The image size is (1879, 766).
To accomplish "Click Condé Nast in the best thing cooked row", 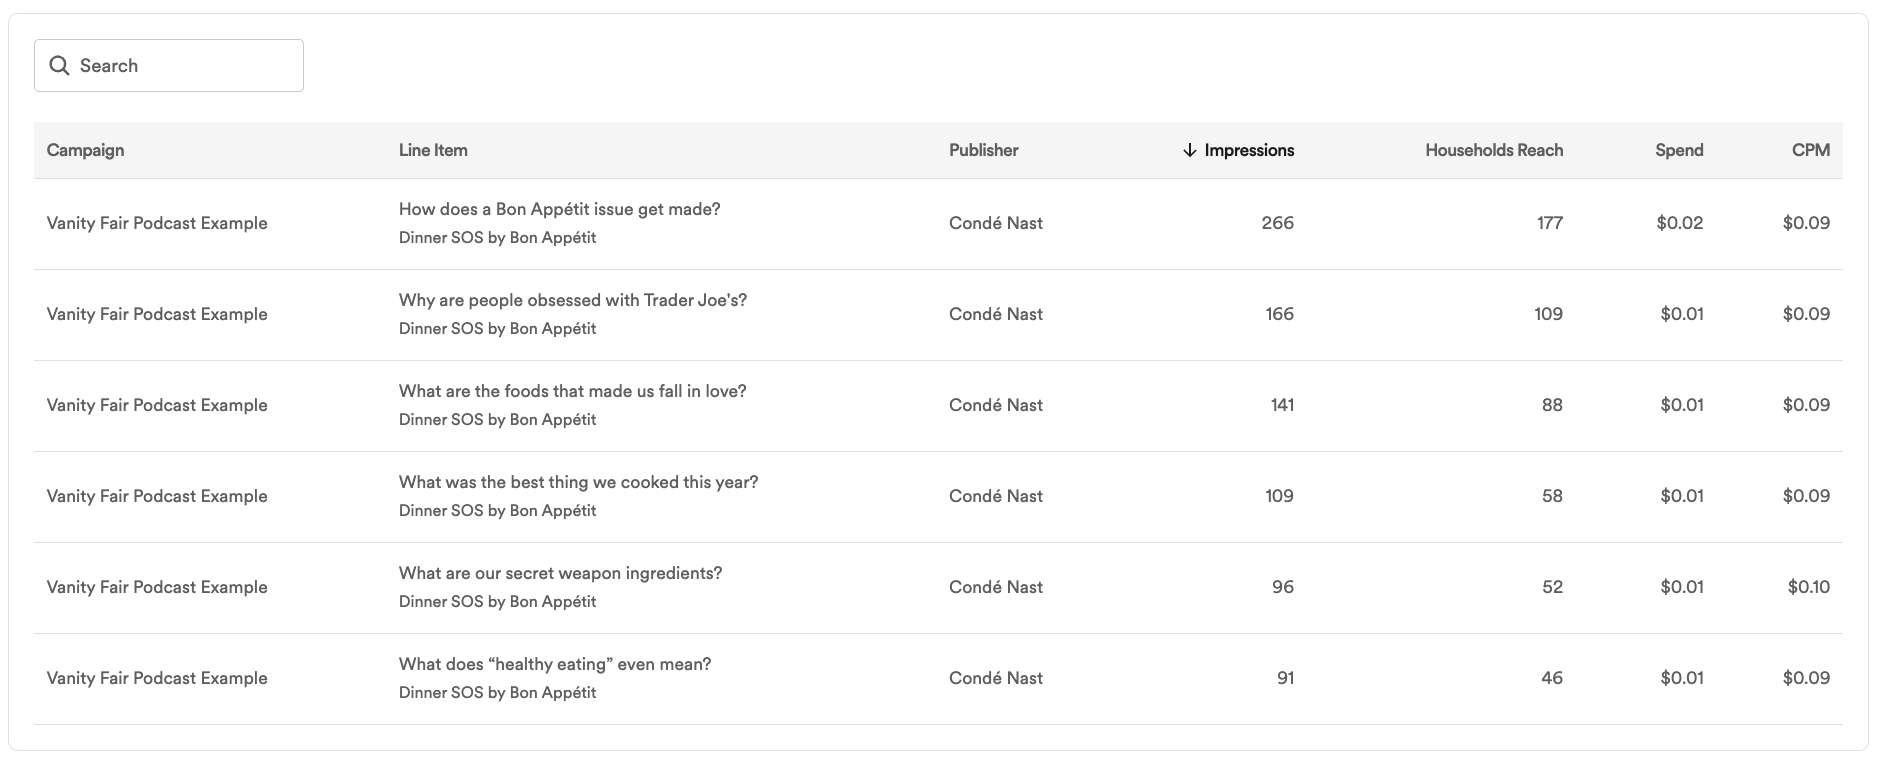I will pyautogui.click(x=996, y=496).
